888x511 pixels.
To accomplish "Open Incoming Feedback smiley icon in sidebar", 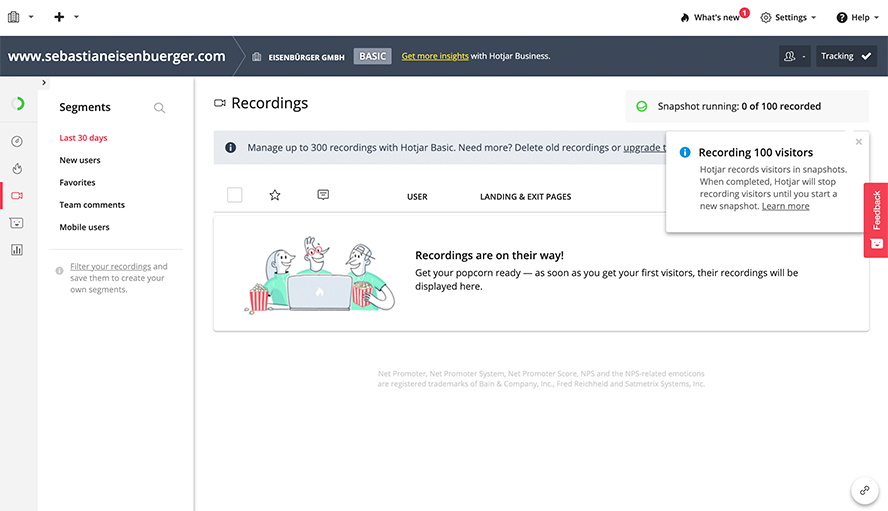I will tap(17, 223).
